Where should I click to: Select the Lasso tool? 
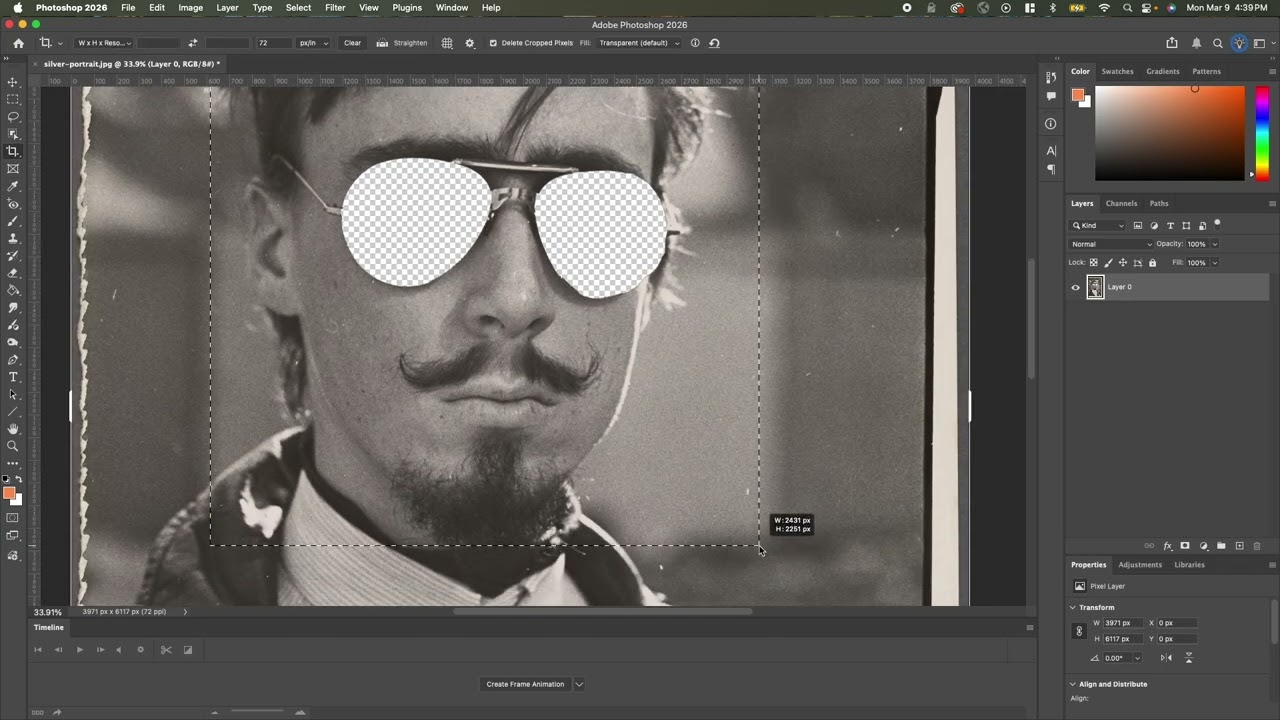point(13,117)
